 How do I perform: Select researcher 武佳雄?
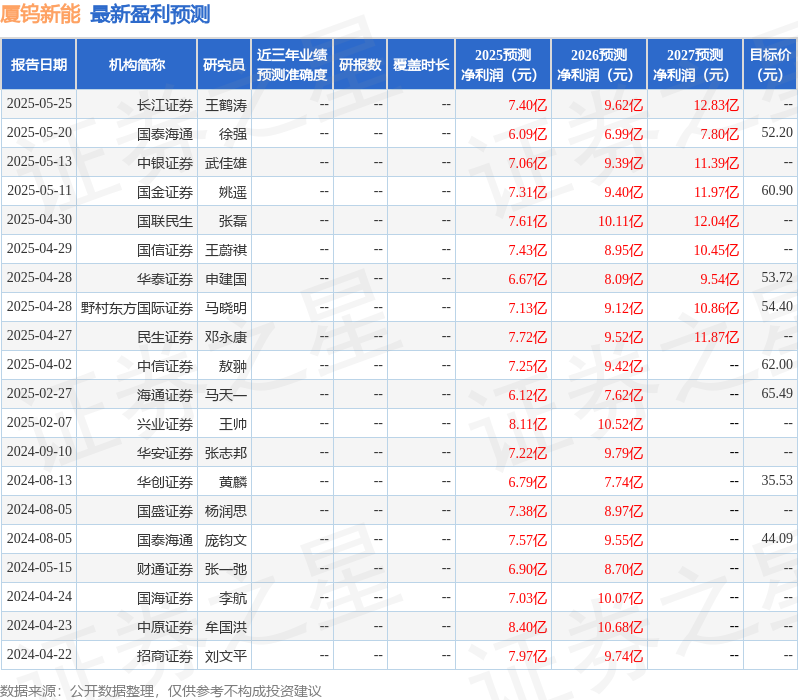(226, 163)
